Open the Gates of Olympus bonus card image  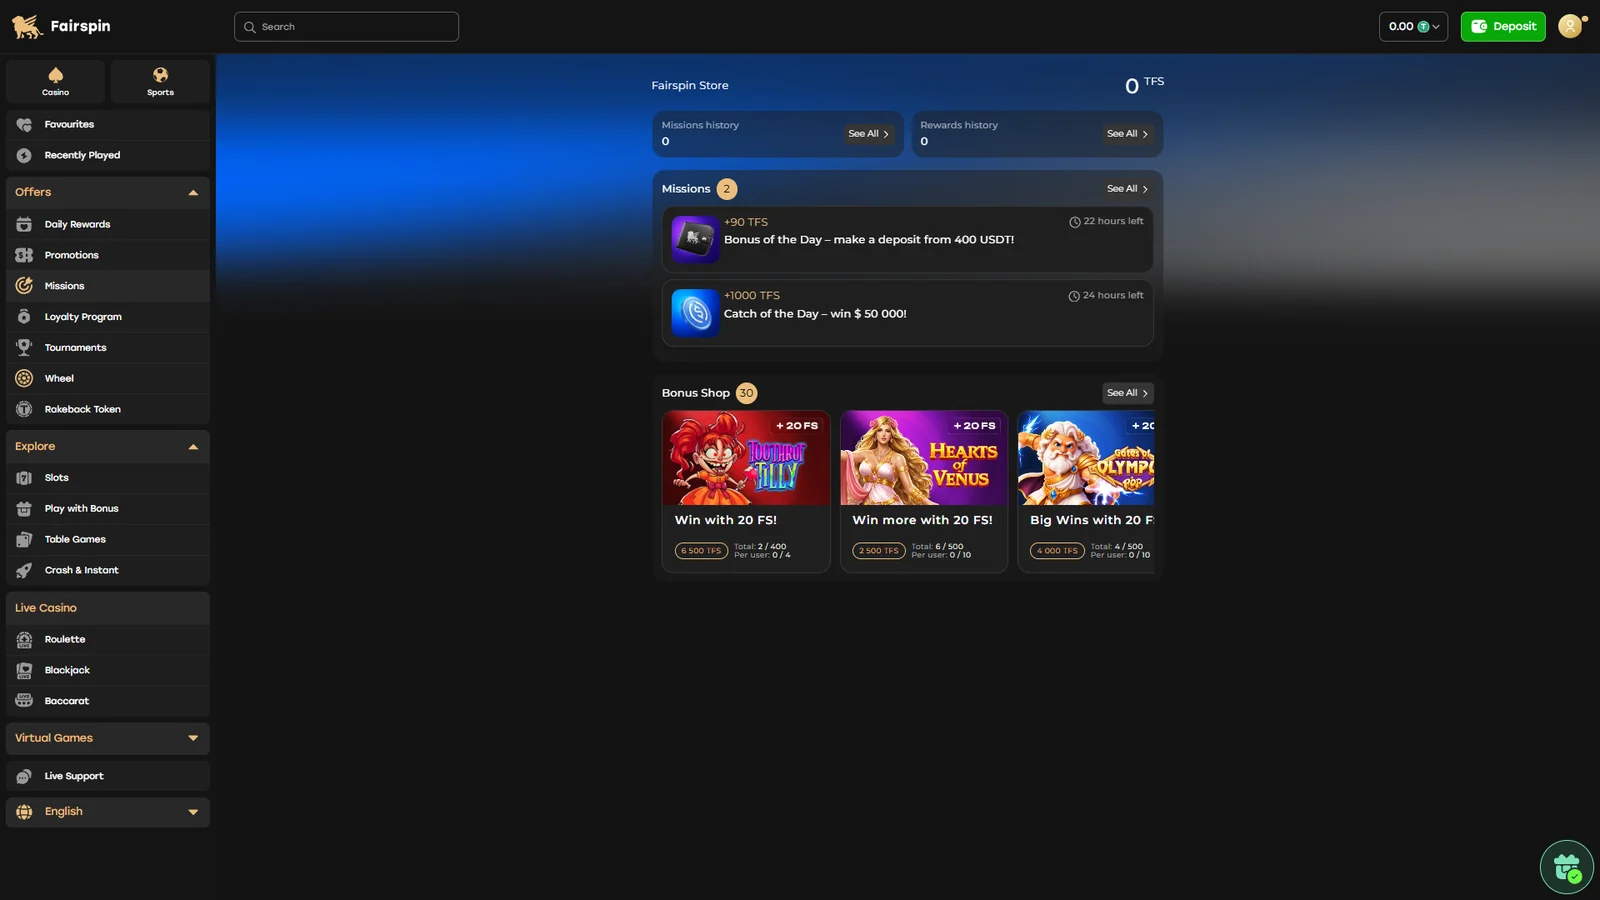(x=1086, y=458)
